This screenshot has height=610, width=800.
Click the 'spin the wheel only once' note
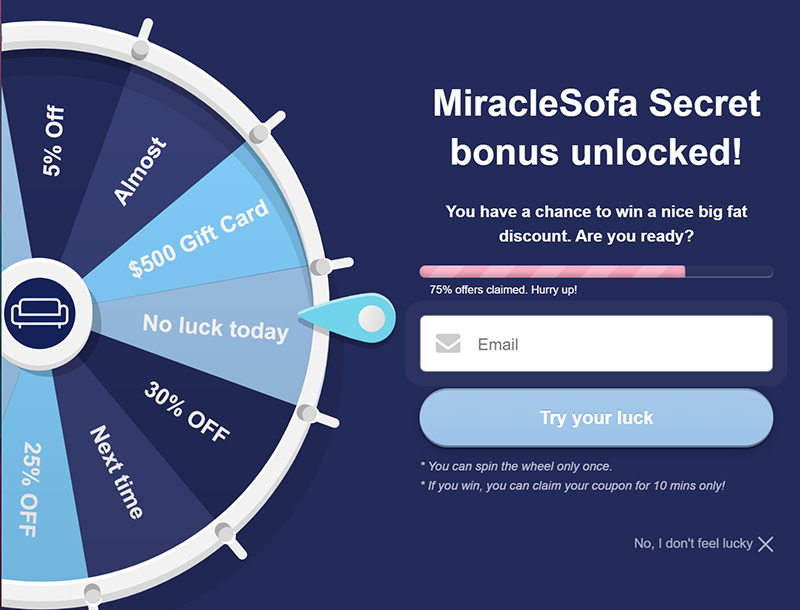click(516, 466)
